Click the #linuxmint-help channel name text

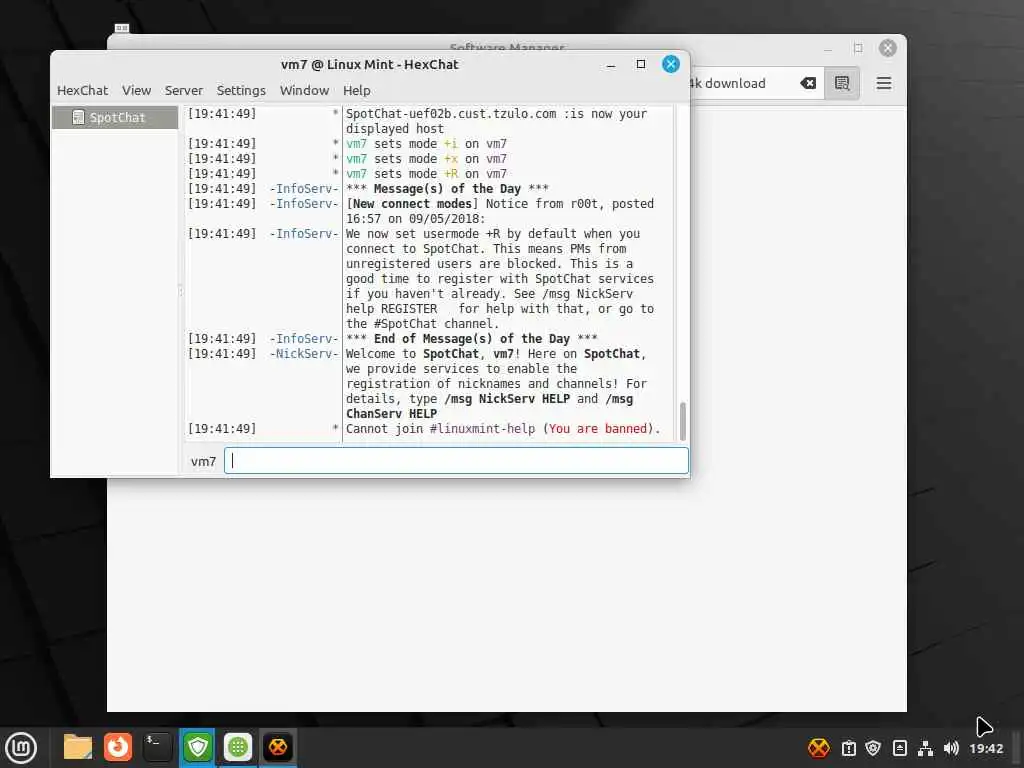[482, 429]
